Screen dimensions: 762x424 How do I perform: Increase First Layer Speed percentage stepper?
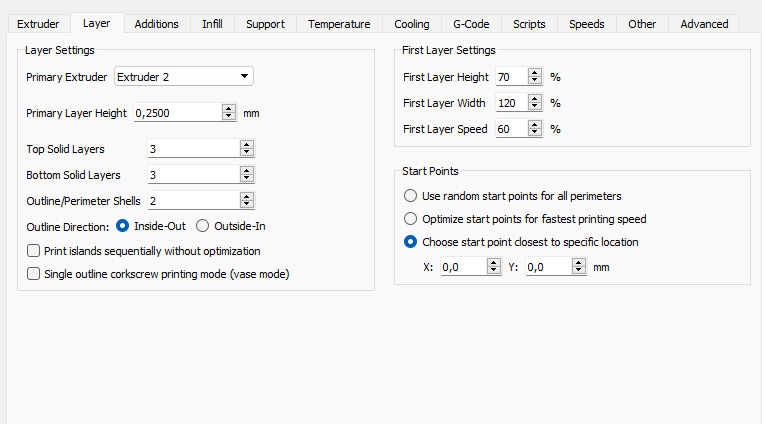[x=534, y=125]
